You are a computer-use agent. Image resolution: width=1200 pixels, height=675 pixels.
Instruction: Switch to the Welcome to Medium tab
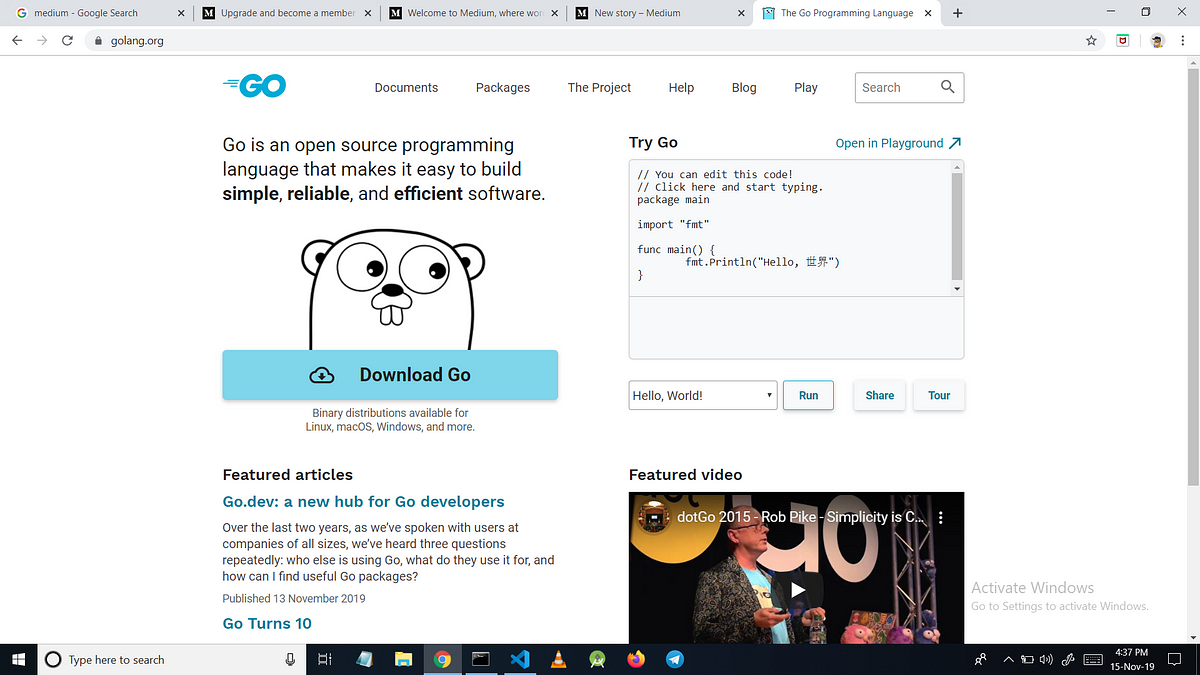point(472,13)
